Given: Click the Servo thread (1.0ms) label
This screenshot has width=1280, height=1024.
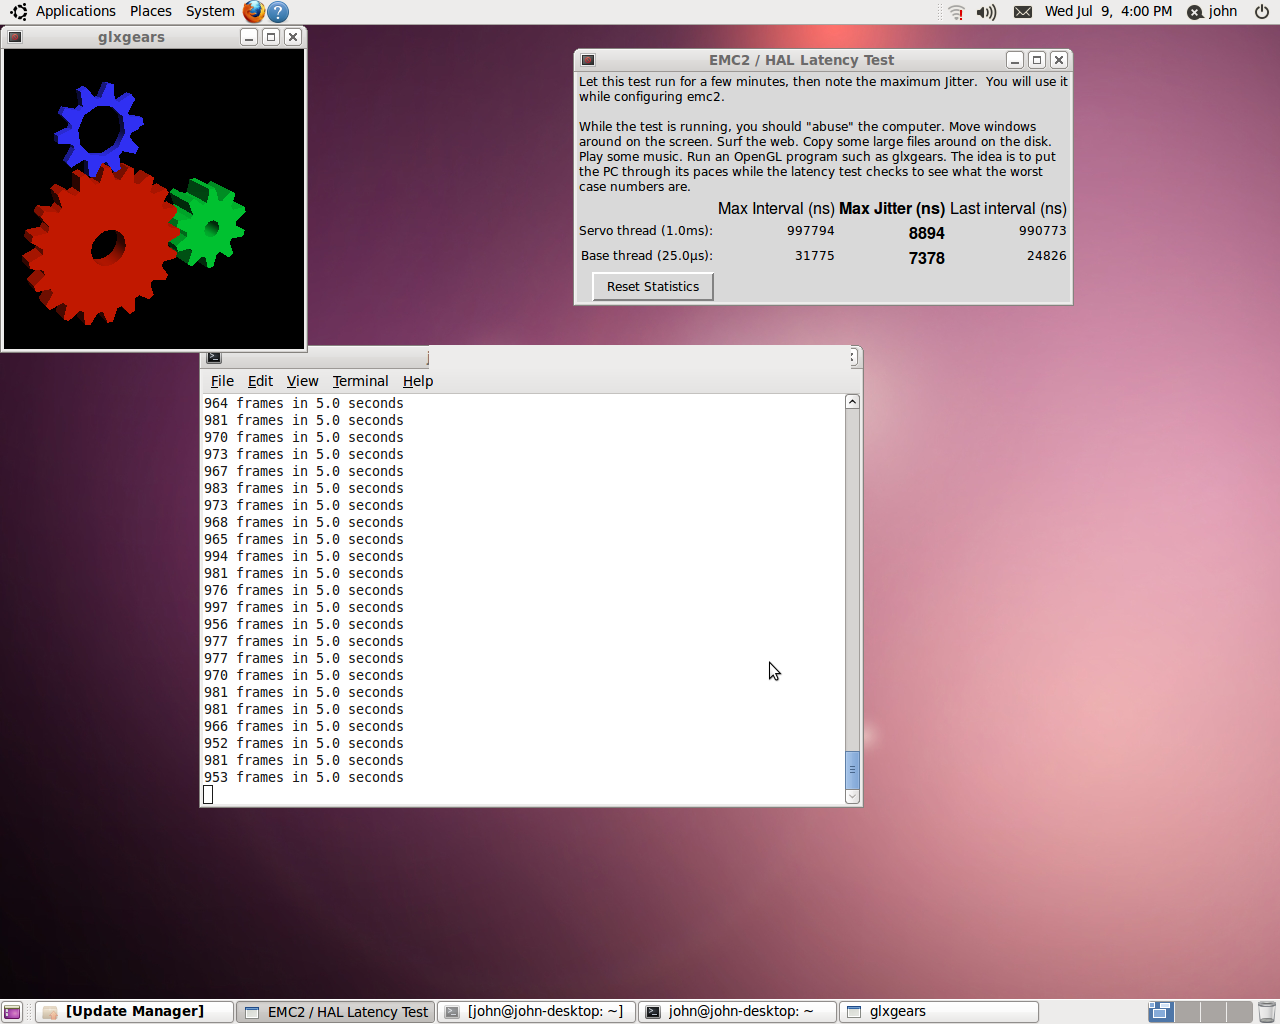Looking at the screenshot, I should [x=646, y=231].
